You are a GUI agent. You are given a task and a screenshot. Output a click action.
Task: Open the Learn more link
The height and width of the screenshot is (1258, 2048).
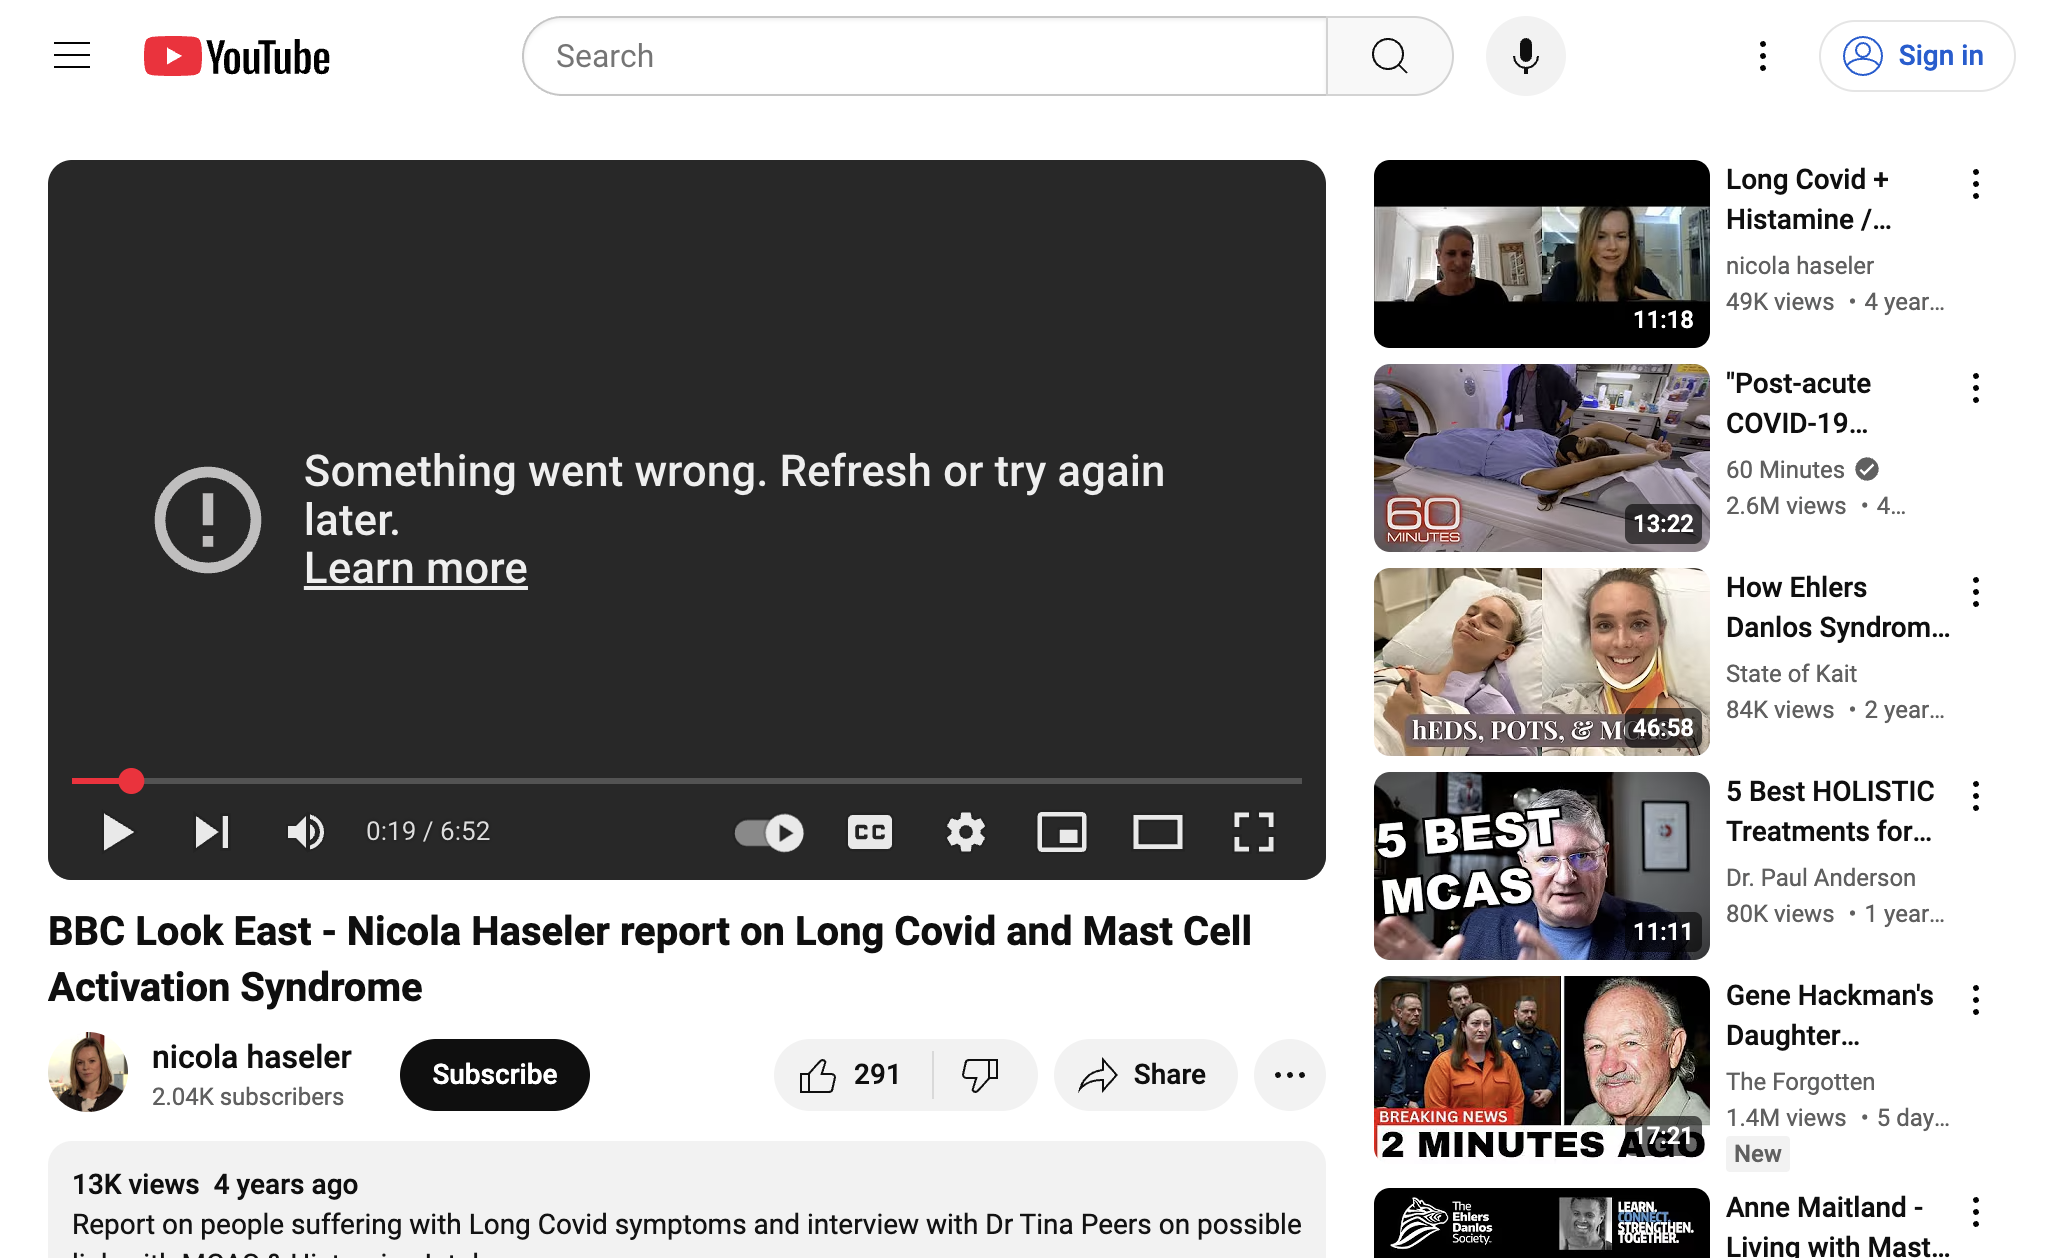coord(415,569)
